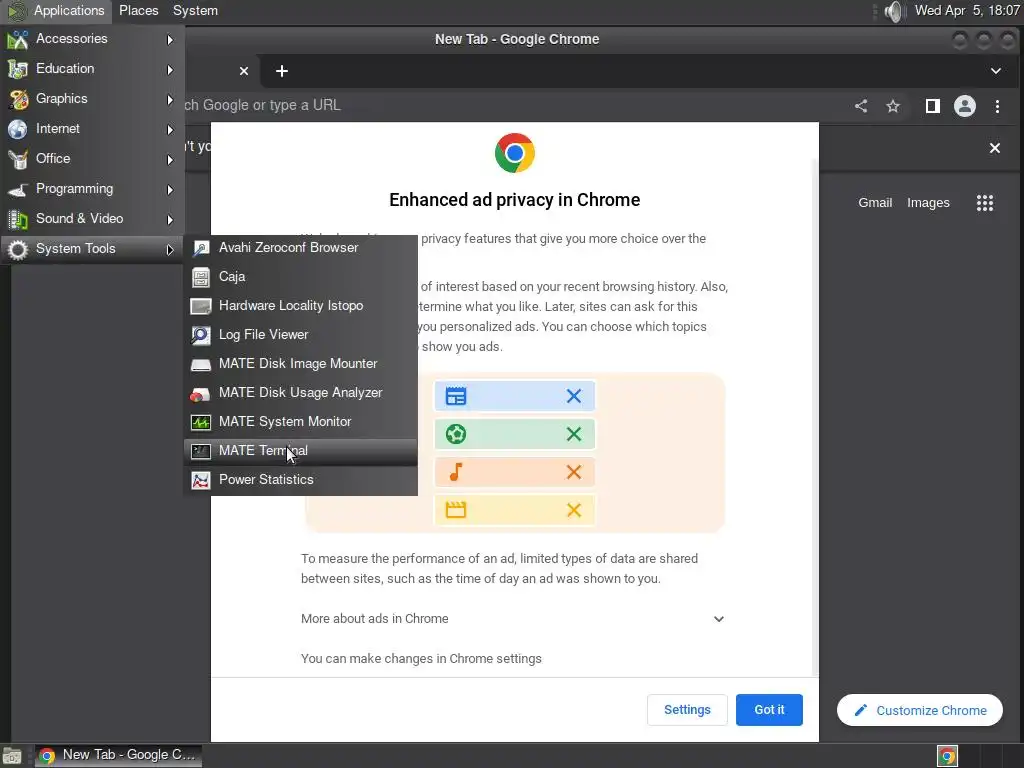
Task: Click the Caja file manager icon
Action: (x=200, y=277)
